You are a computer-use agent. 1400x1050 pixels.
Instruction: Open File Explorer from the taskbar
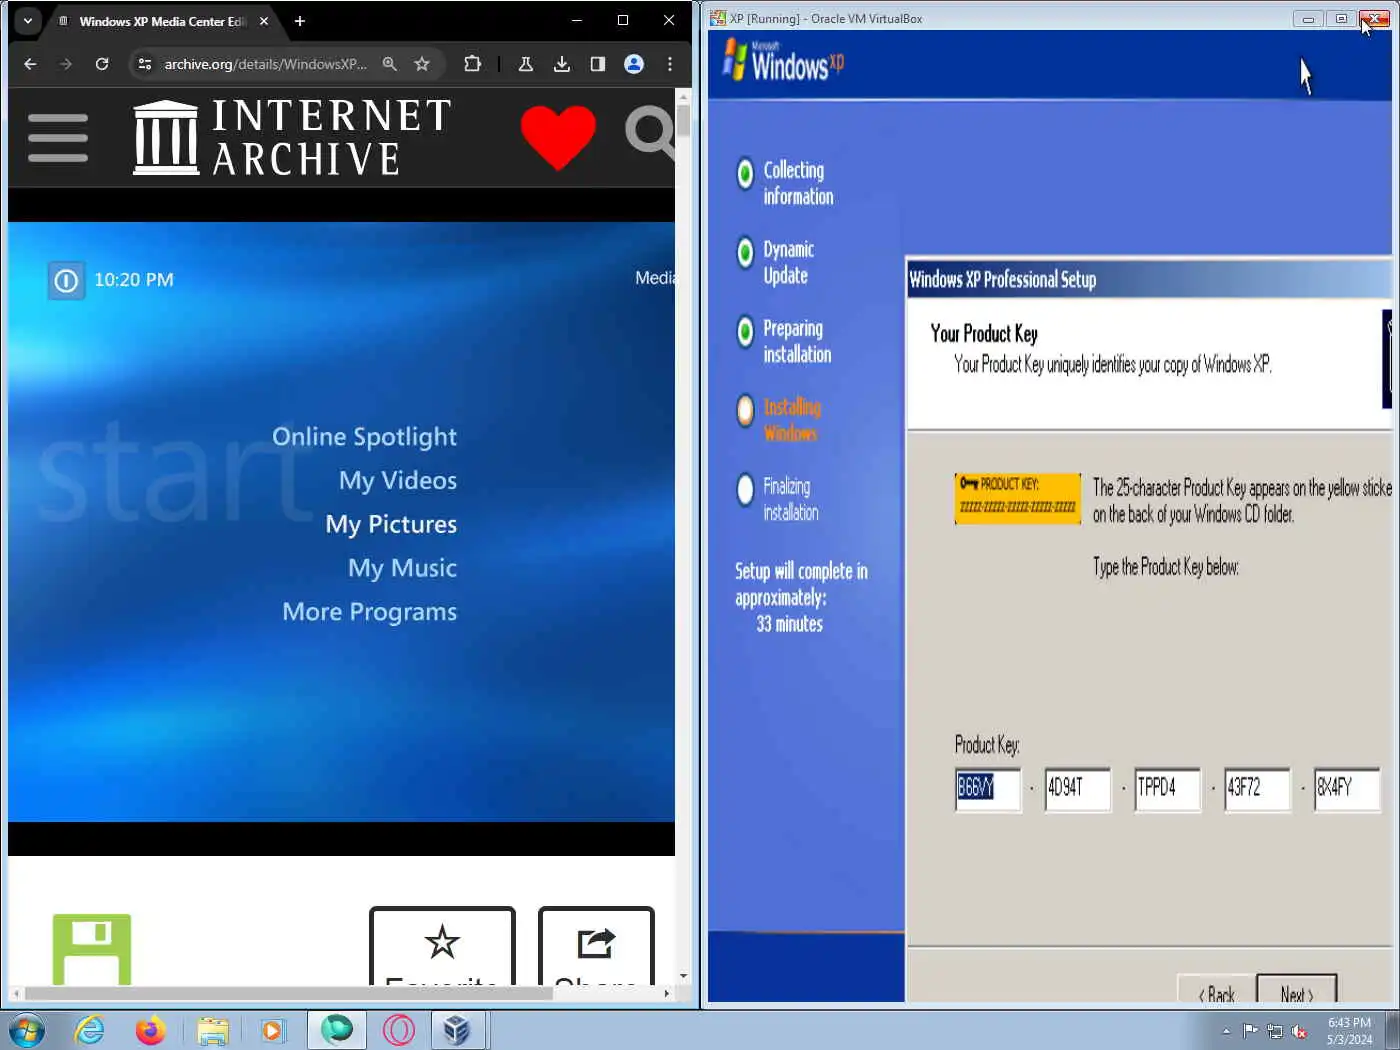pyautogui.click(x=212, y=1030)
